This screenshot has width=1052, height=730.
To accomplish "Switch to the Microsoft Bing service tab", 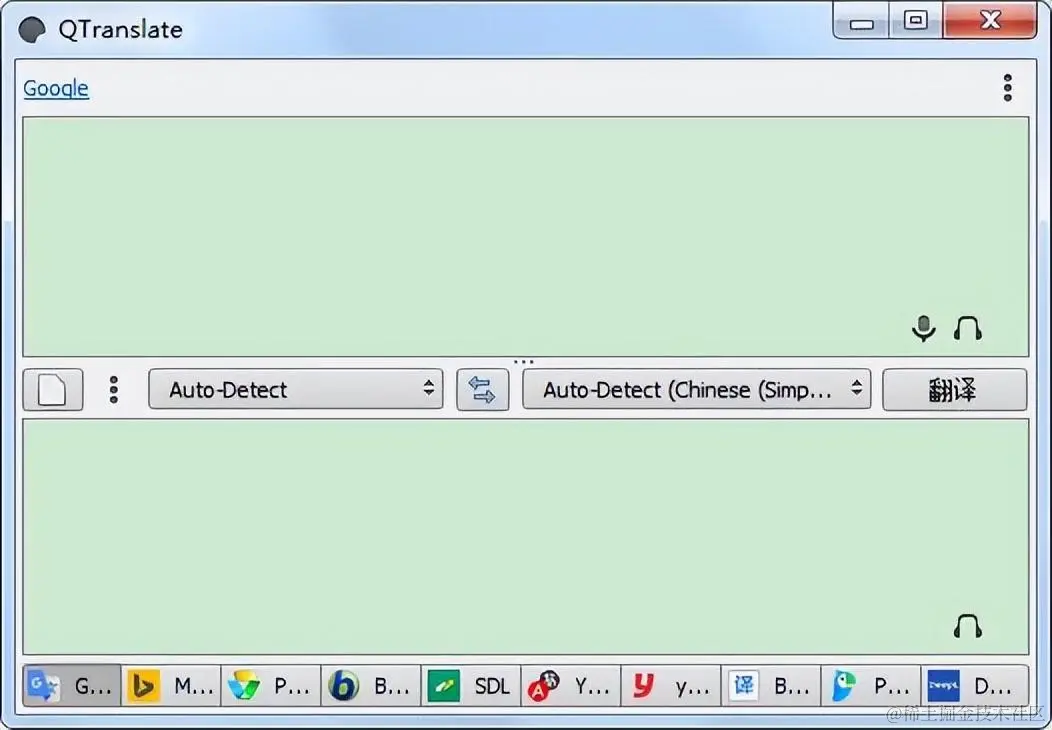I will (x=171, y=686).
